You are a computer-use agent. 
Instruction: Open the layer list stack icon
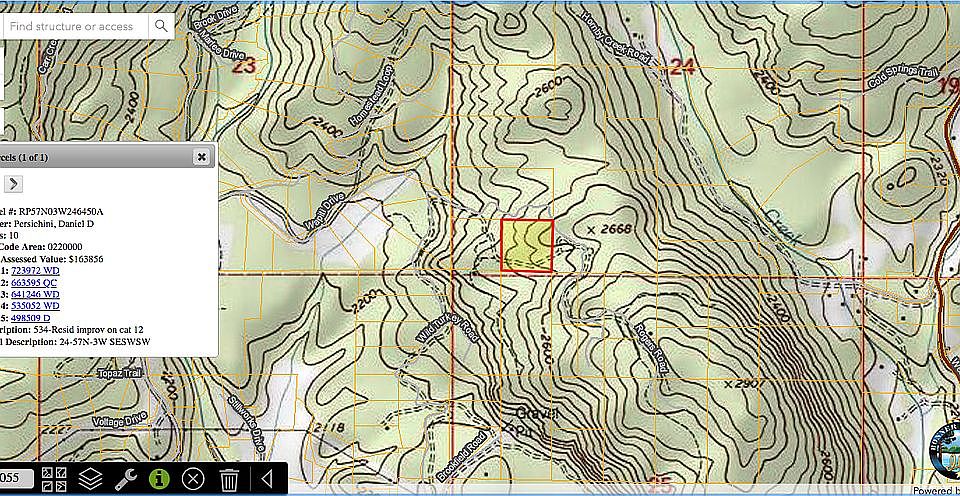click(x=90, y=479)
